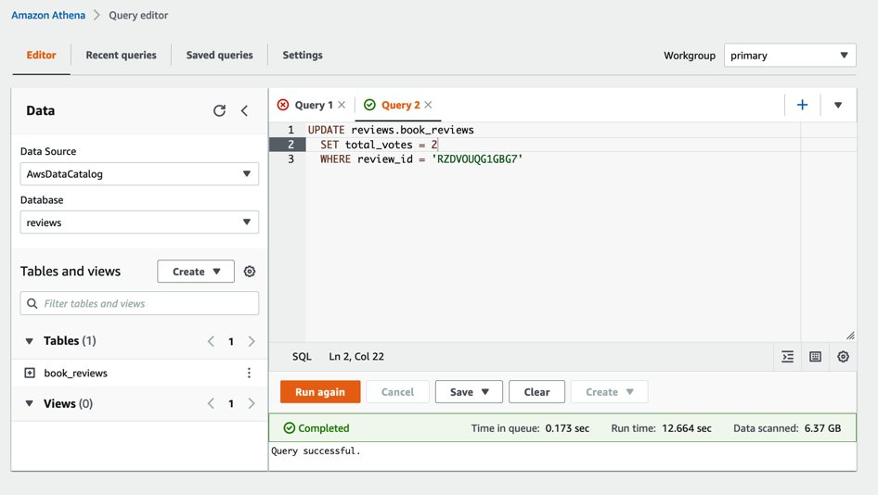The image size is (879, 495).
Task: Click line number 2 in editor gutter
Action: point(290,145)
